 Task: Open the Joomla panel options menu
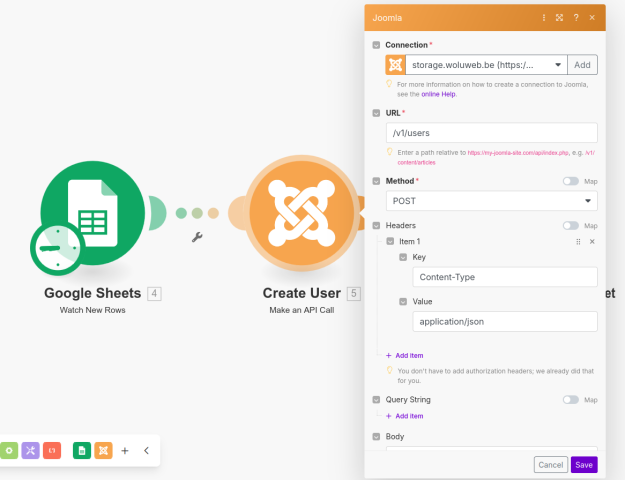point(544,18)
